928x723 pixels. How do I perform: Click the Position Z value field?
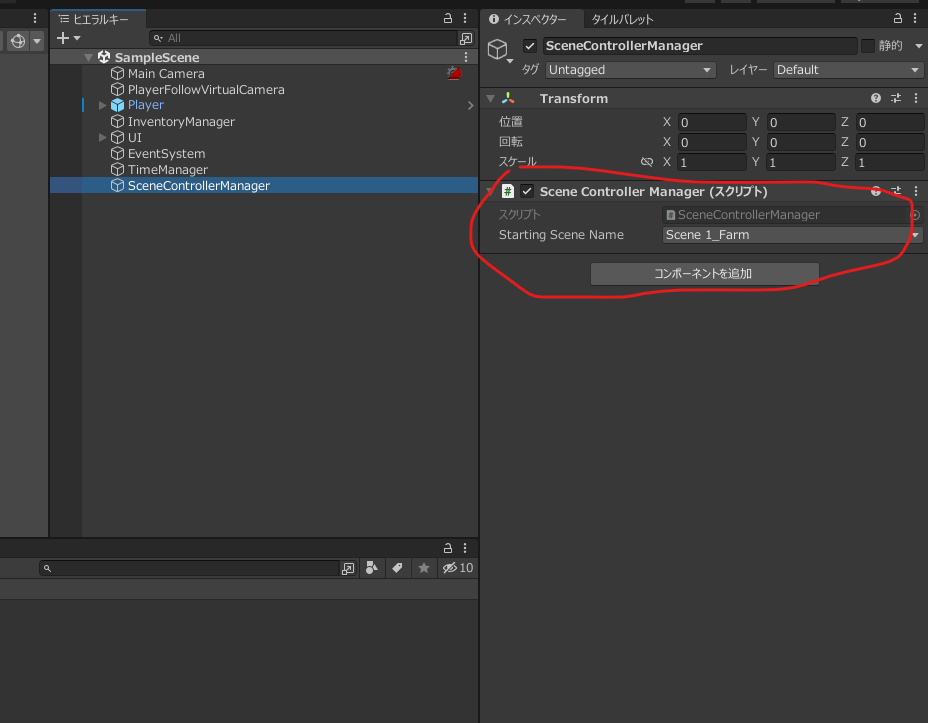tap(890, 122)
